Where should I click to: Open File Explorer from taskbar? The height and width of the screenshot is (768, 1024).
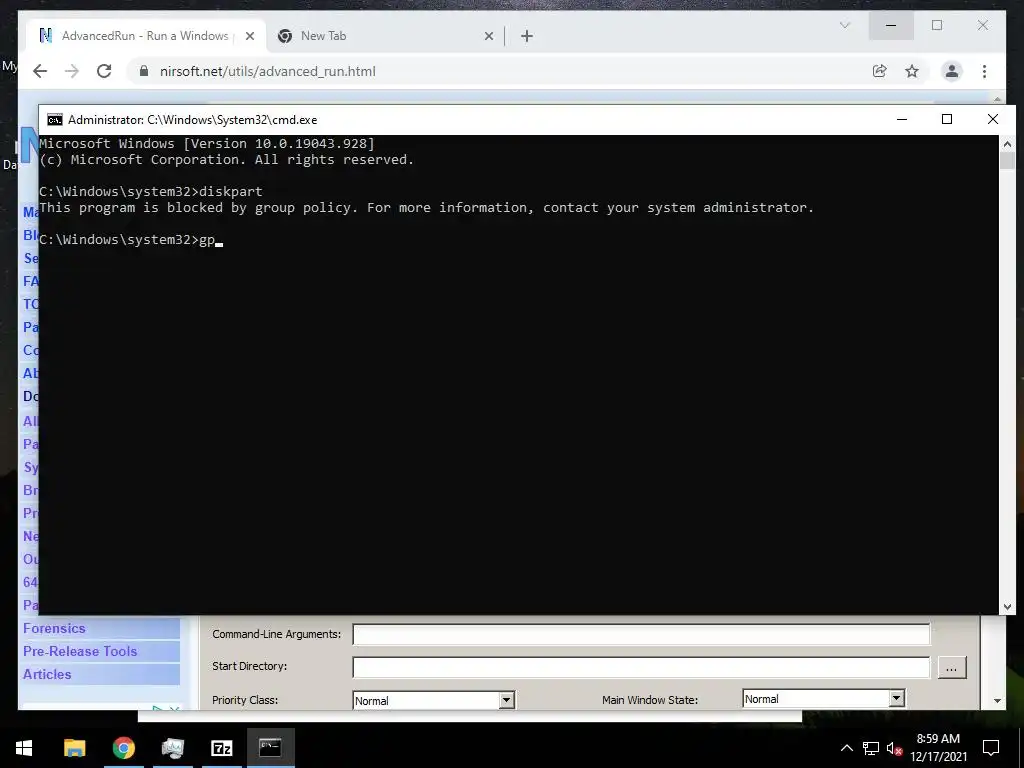click(x=74, y=748)
